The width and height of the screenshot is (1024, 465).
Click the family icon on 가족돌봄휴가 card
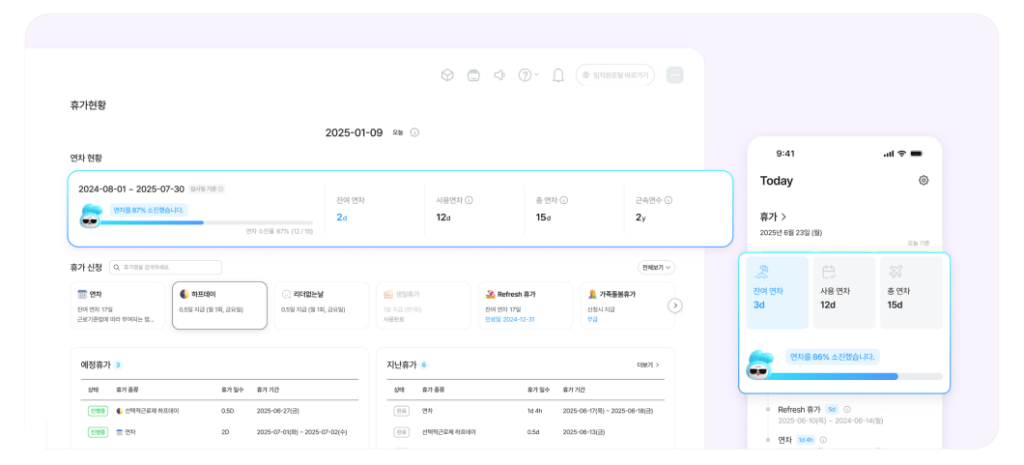592,295
